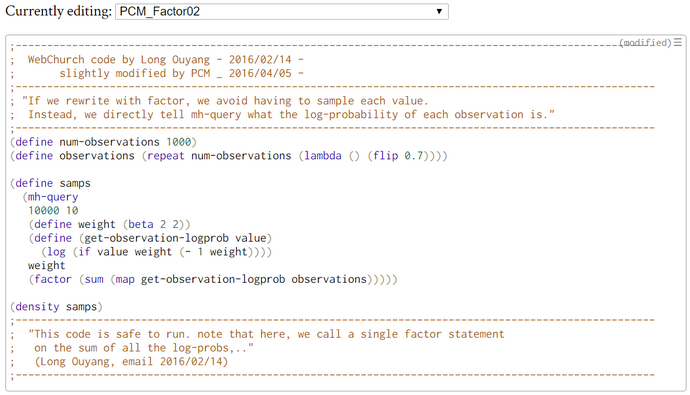
Task: Click the '(log (if value weight' line
Action: pyautogui.click(x=157, y=251)
